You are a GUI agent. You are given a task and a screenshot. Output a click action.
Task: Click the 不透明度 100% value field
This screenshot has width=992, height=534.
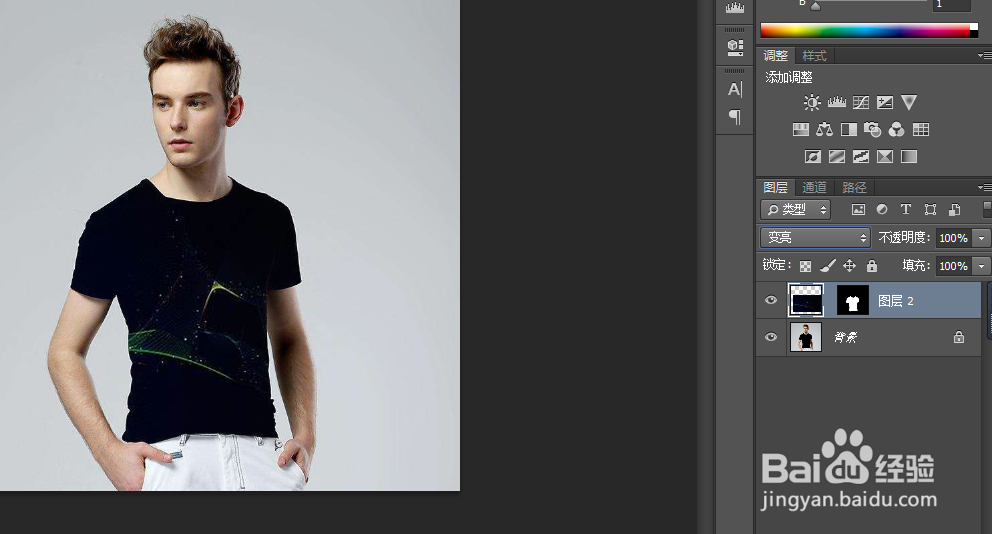[953, 238]
